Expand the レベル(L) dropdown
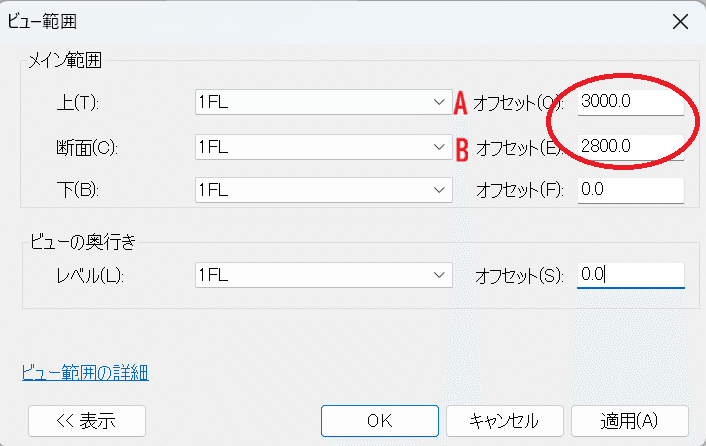The image size is (706, 446). coord(323,274)
